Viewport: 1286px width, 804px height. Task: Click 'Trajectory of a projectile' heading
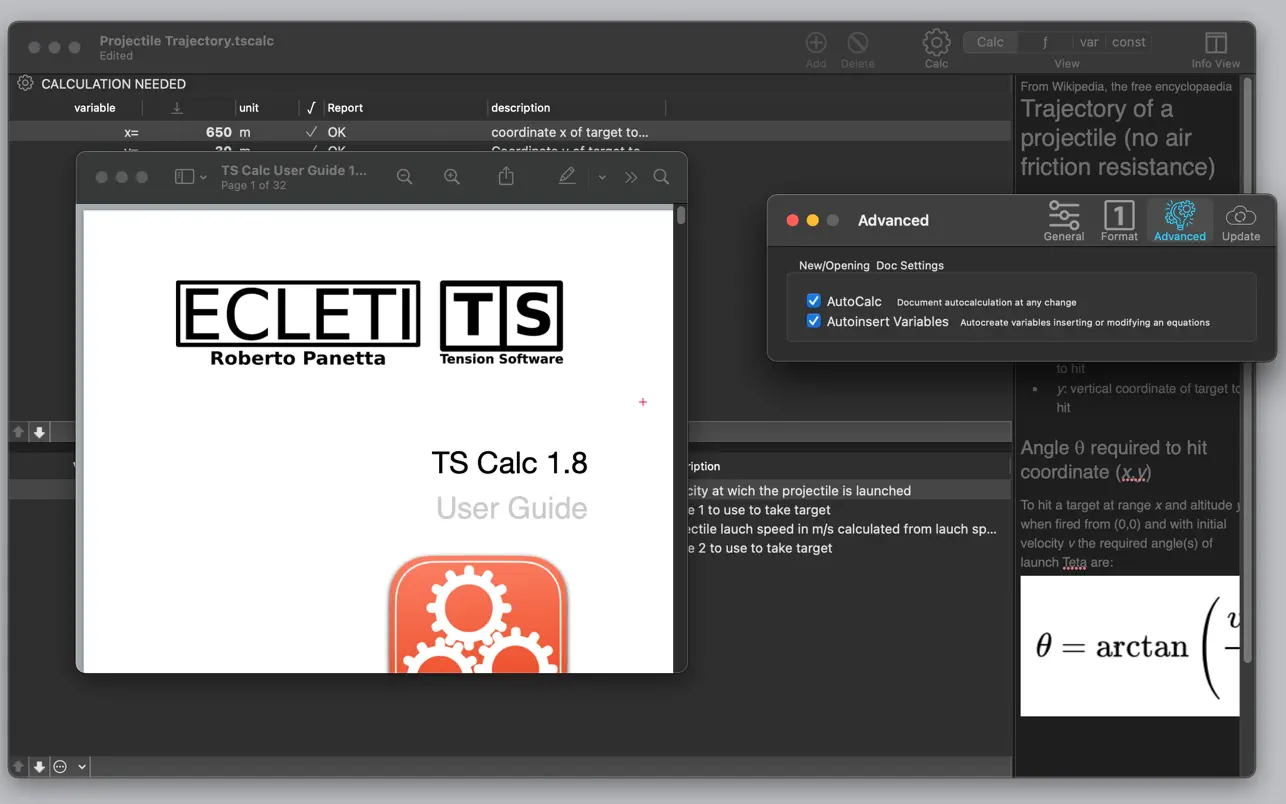point(1117,137)
